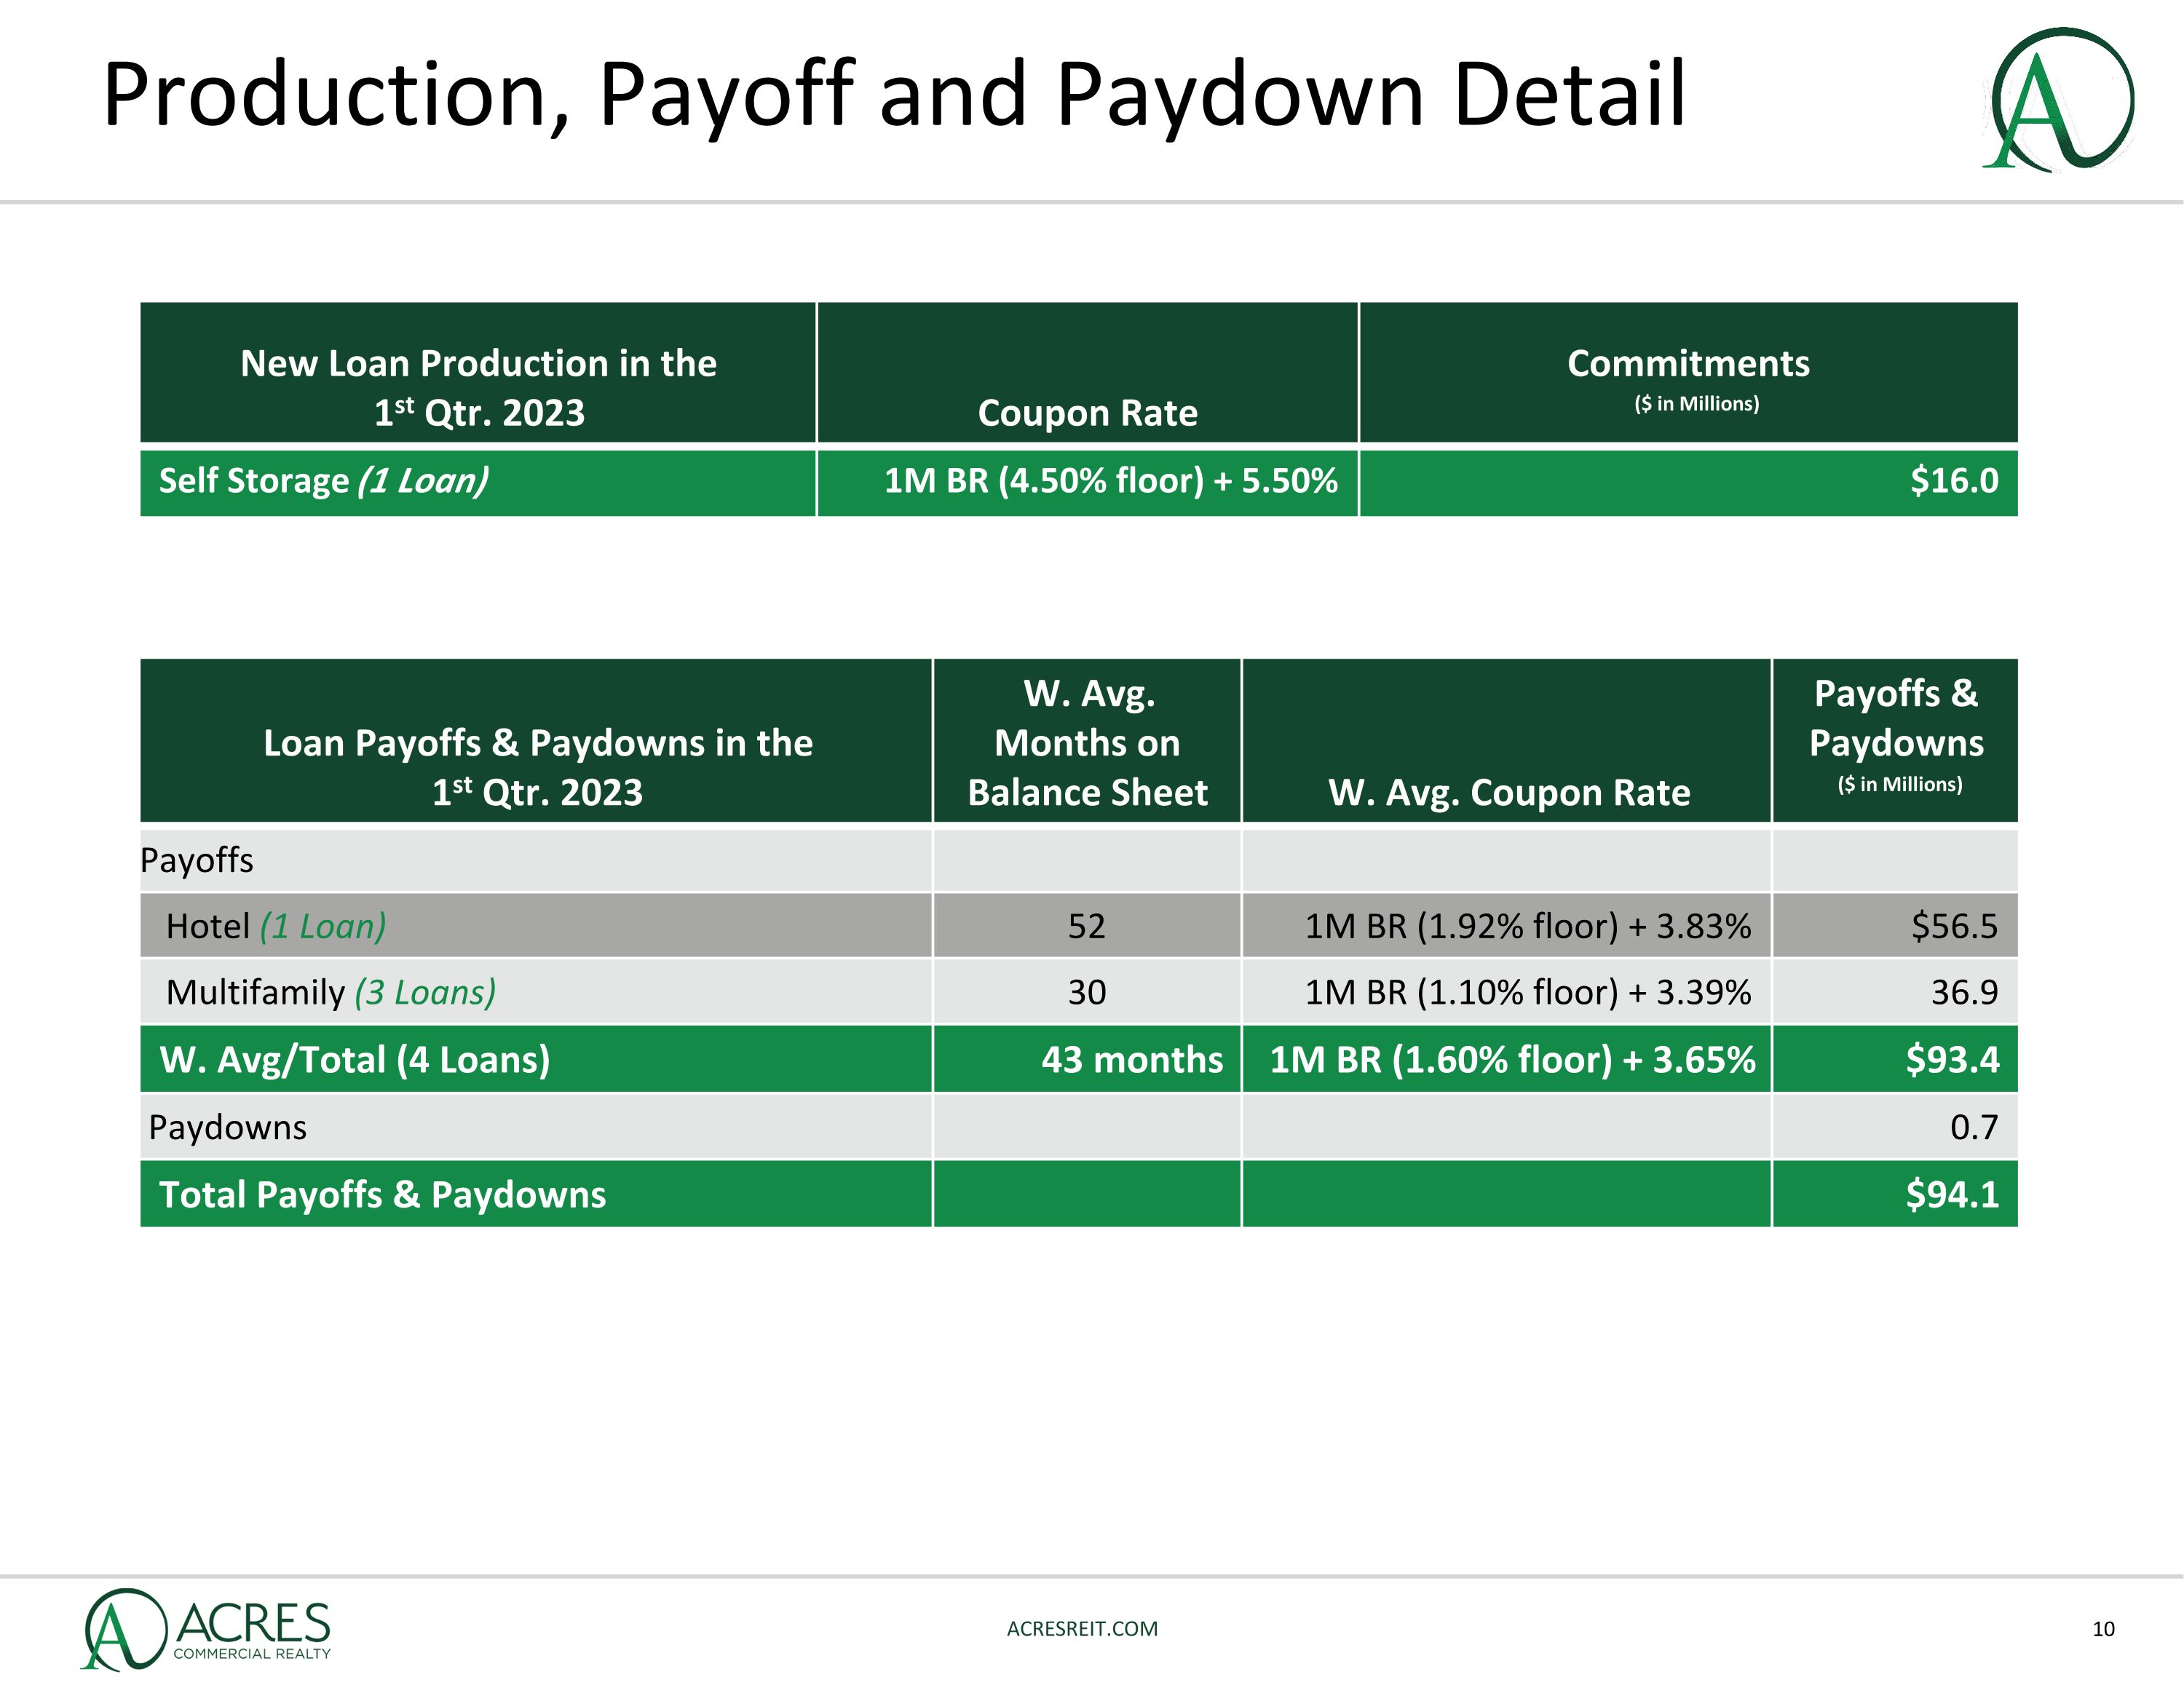Viewport: 2184px width, 1685px height.
Task: Open the ACRESREIT.COM link in footer
Action: click(x=1082, y=1629)
